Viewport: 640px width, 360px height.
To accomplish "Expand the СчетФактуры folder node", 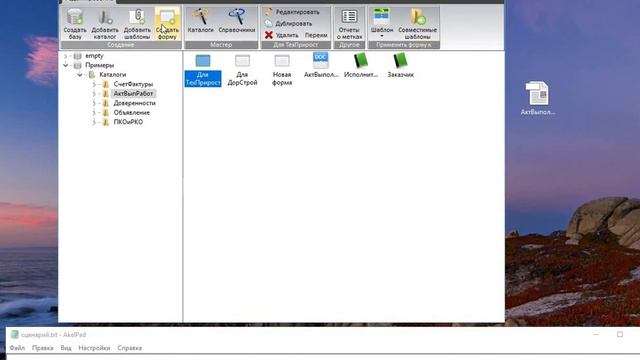I will click(94, 84).
